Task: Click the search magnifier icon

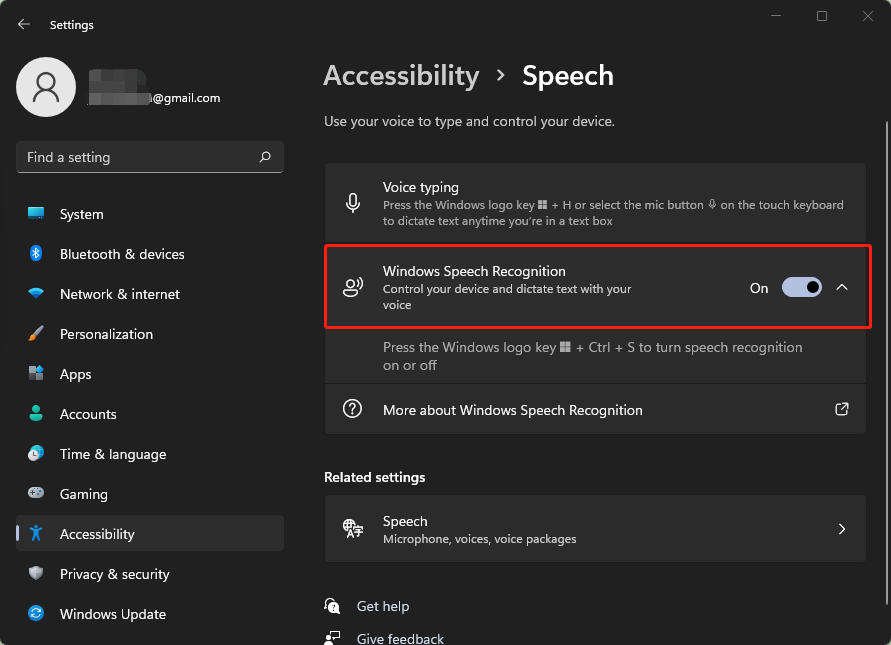Action: 265,157
